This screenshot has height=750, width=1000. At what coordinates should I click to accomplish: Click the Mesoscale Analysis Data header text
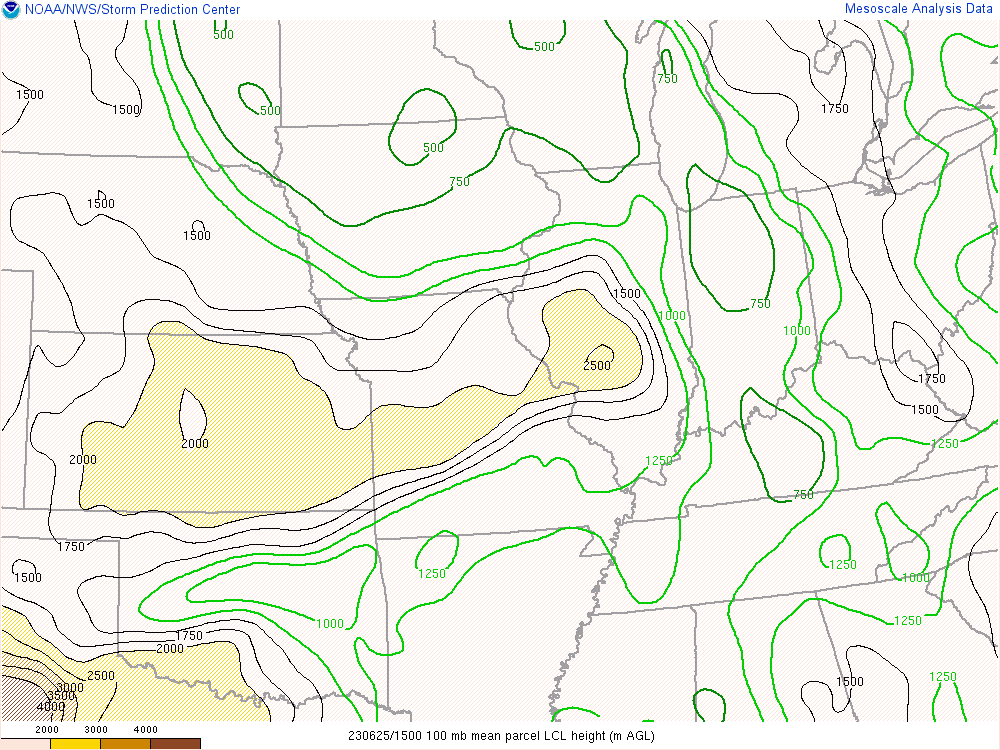[920, 8]
